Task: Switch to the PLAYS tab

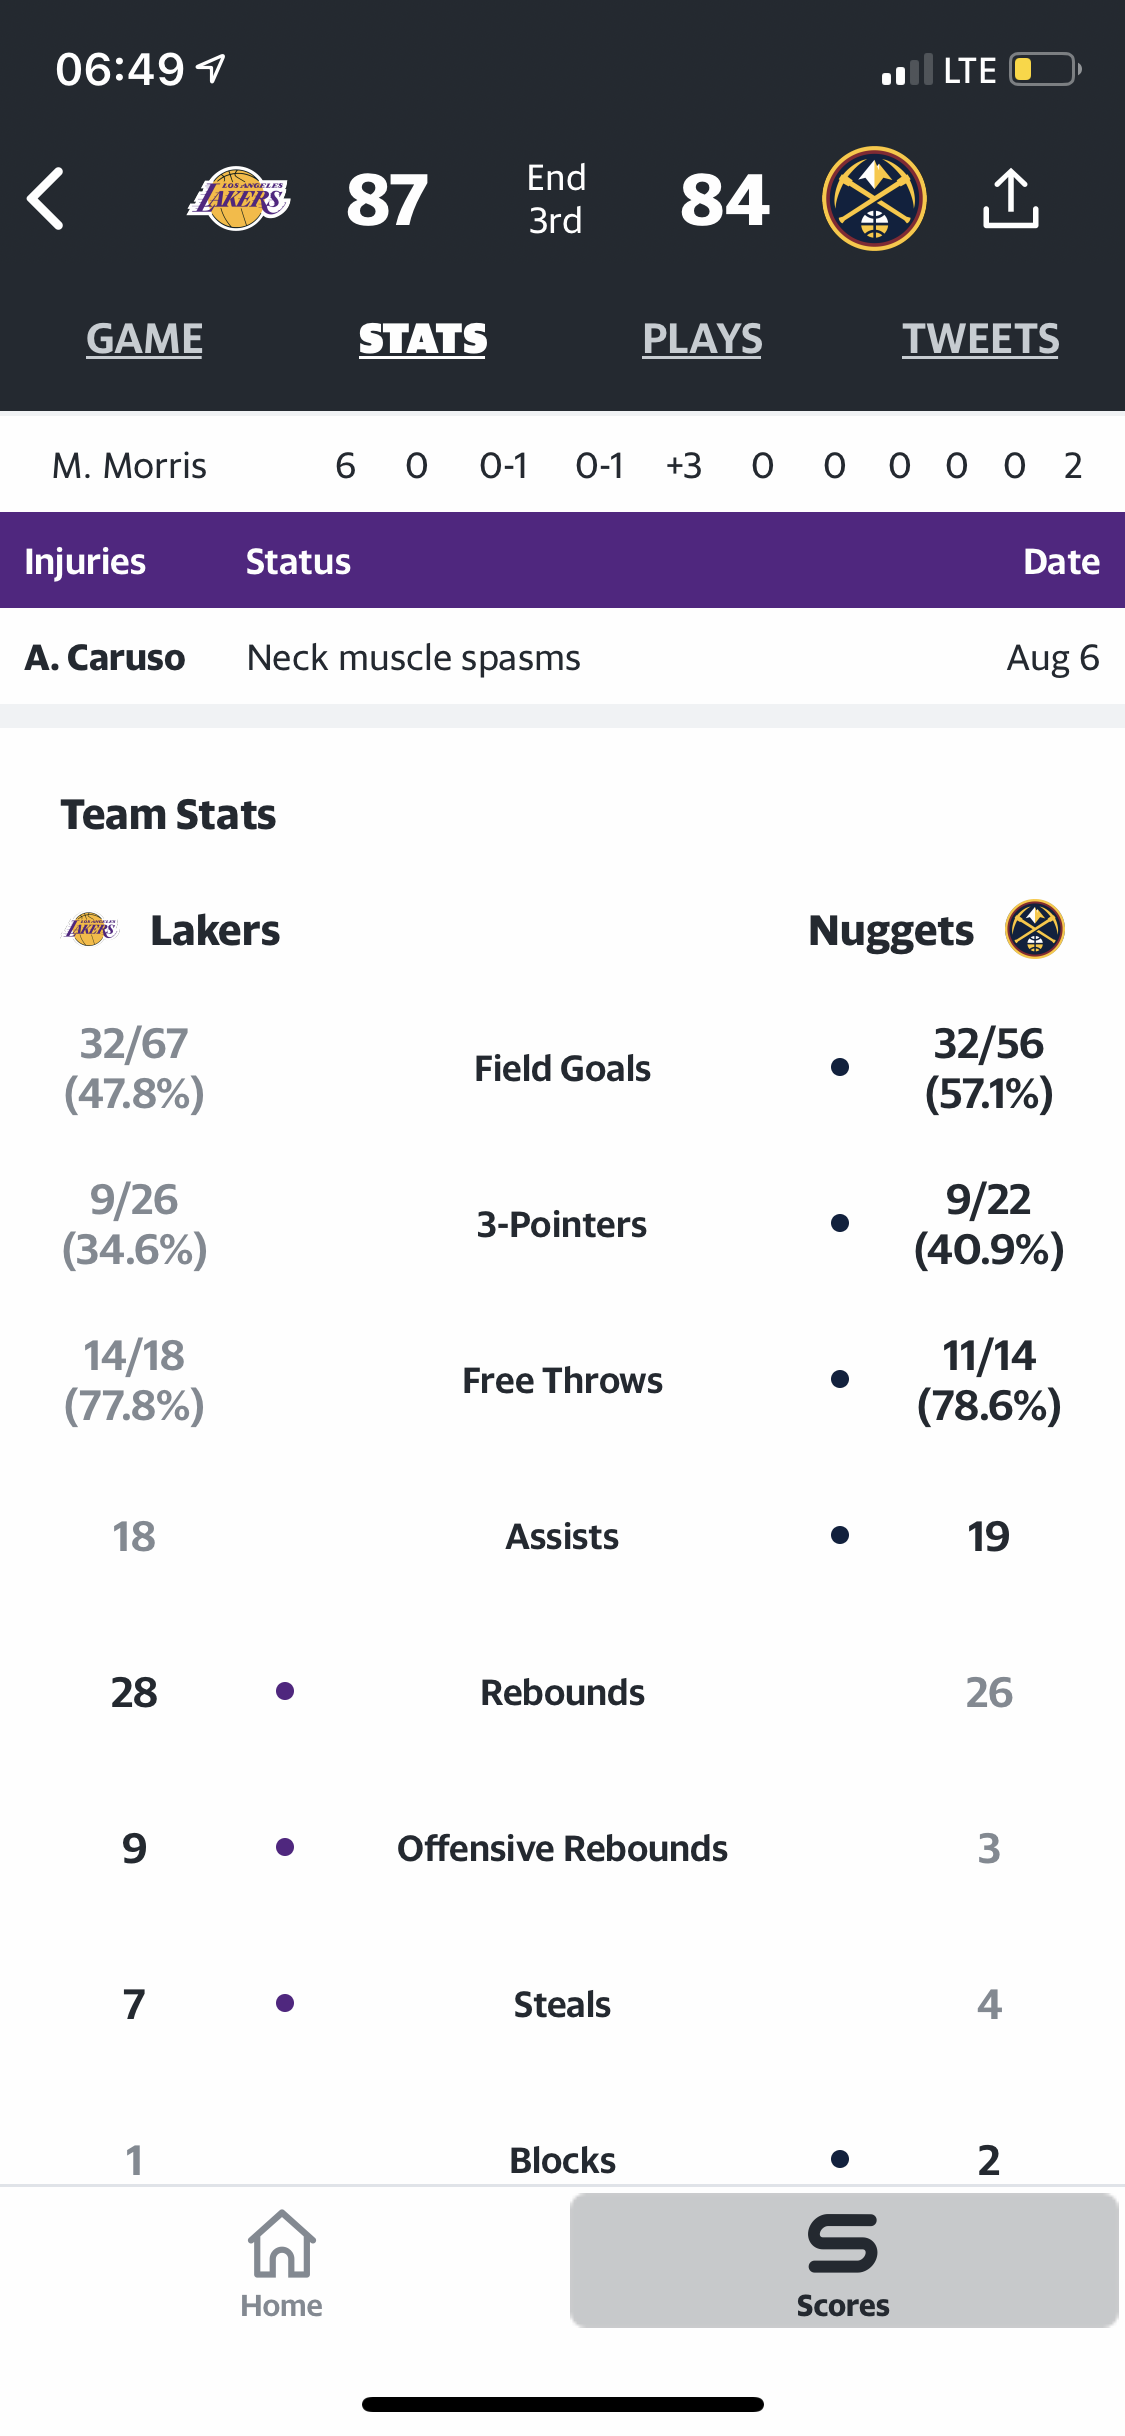Action: pyautogui.click(x=702, y=339)
